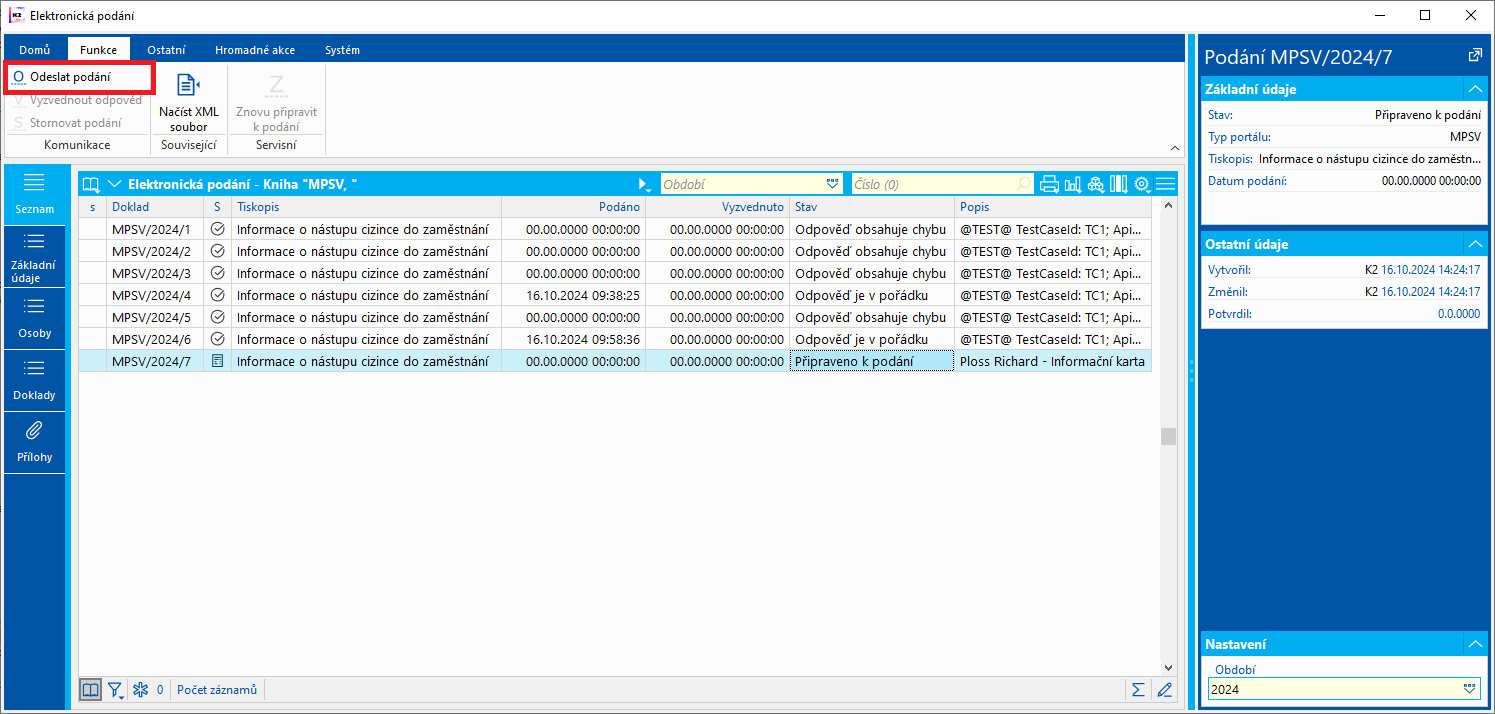Click the Popis column header

(1052, 207)
